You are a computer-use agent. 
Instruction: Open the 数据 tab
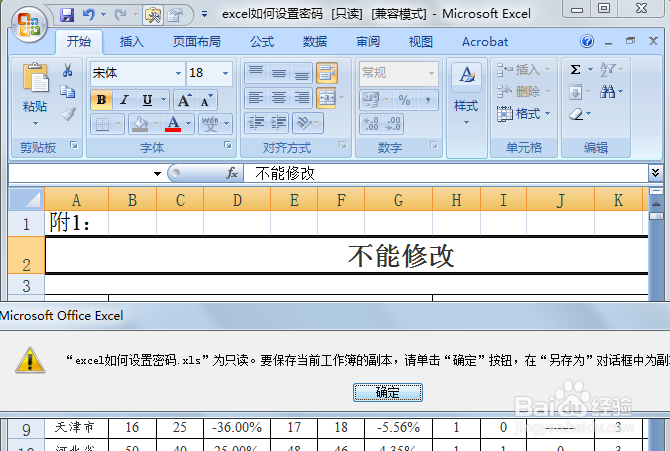[315, 41]
